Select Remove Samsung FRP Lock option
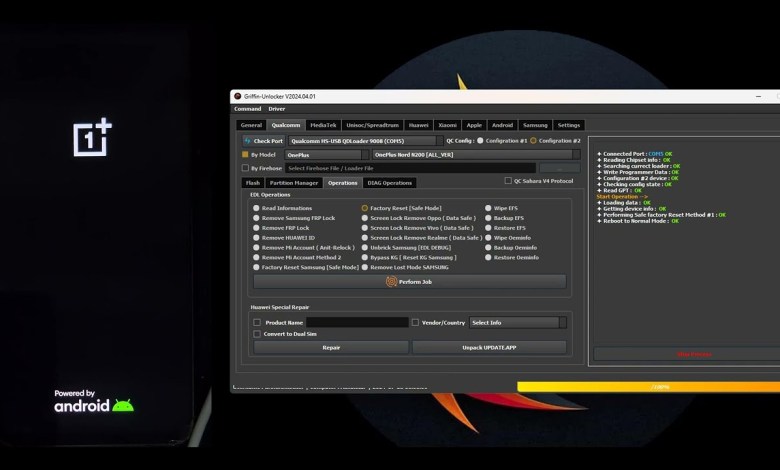Viewport: 780px width, 470px height. pyautogui.click(x=256, y=218)
